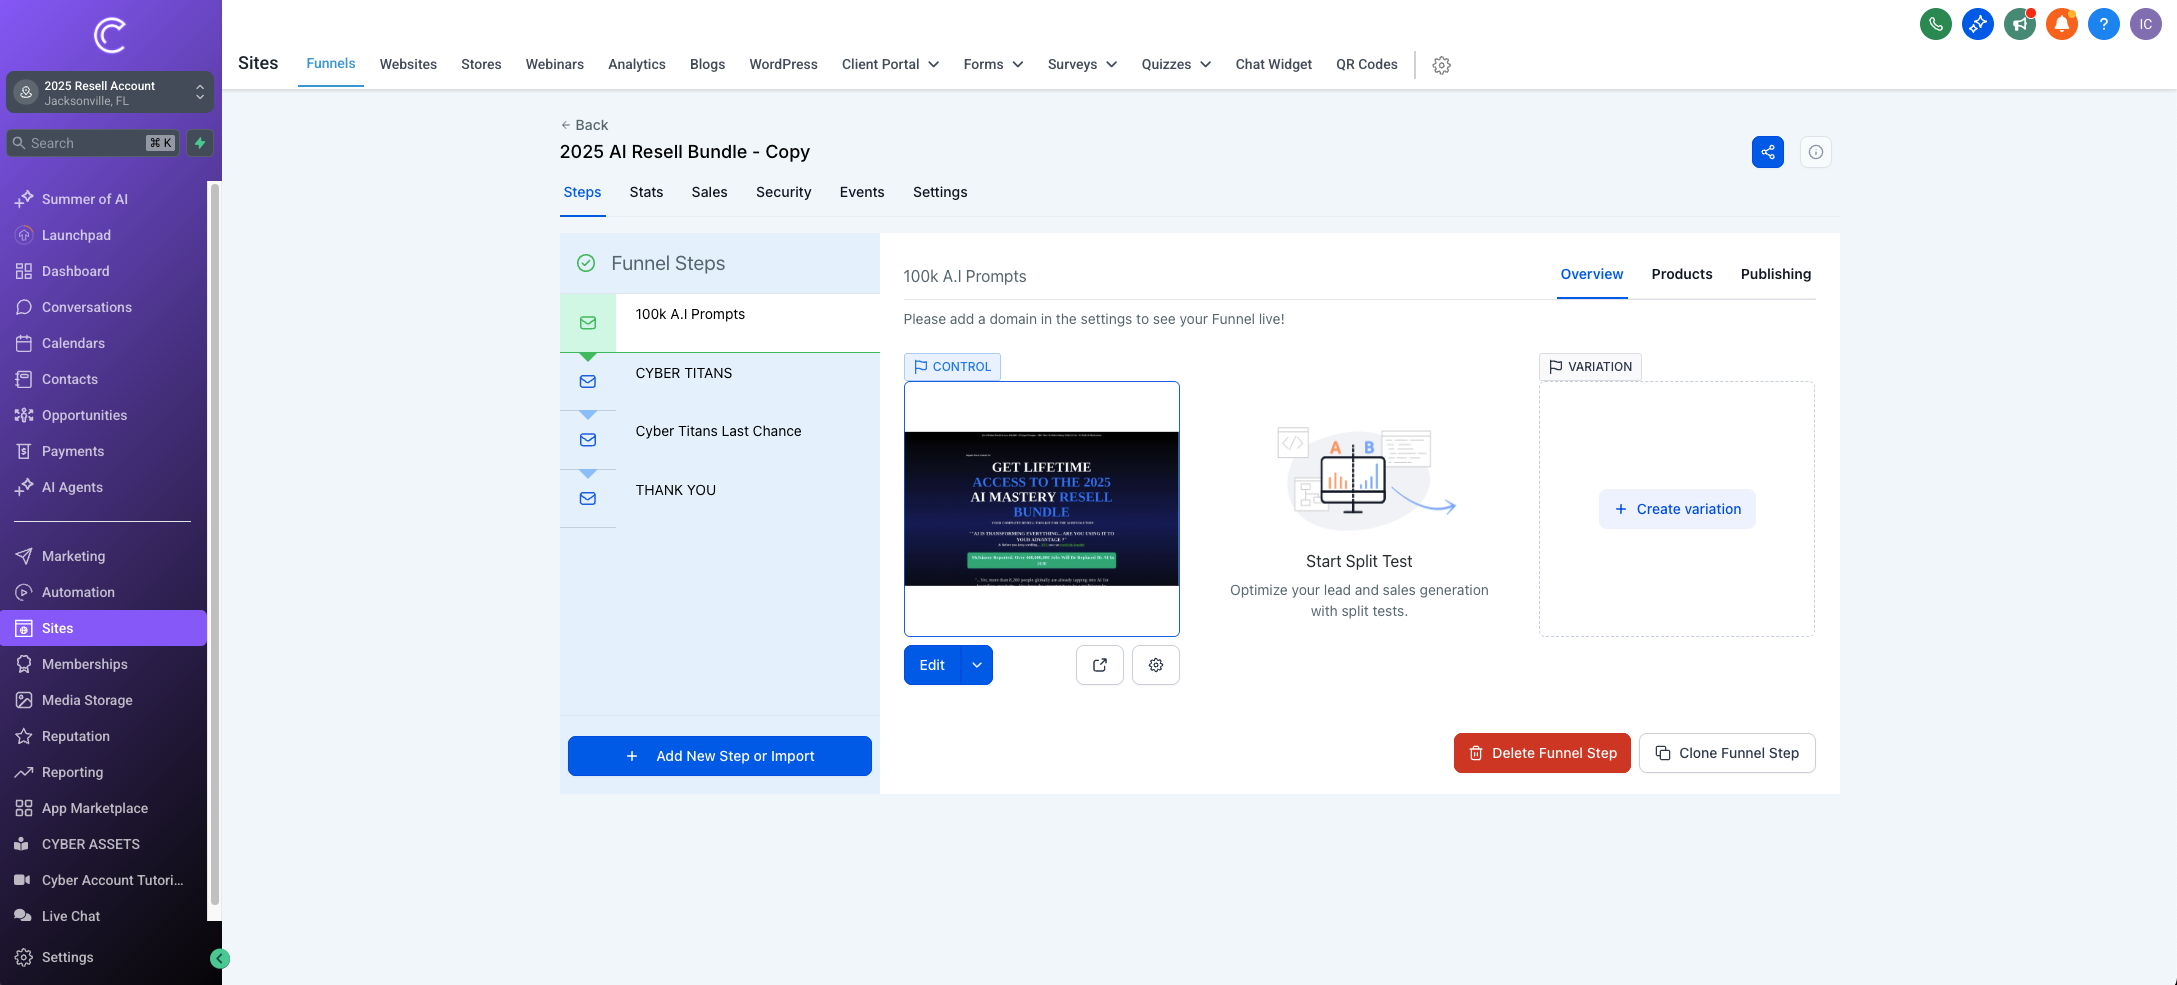Open the step settings gear below preview
2177x985 pixels.
(x=1155, y=665)
